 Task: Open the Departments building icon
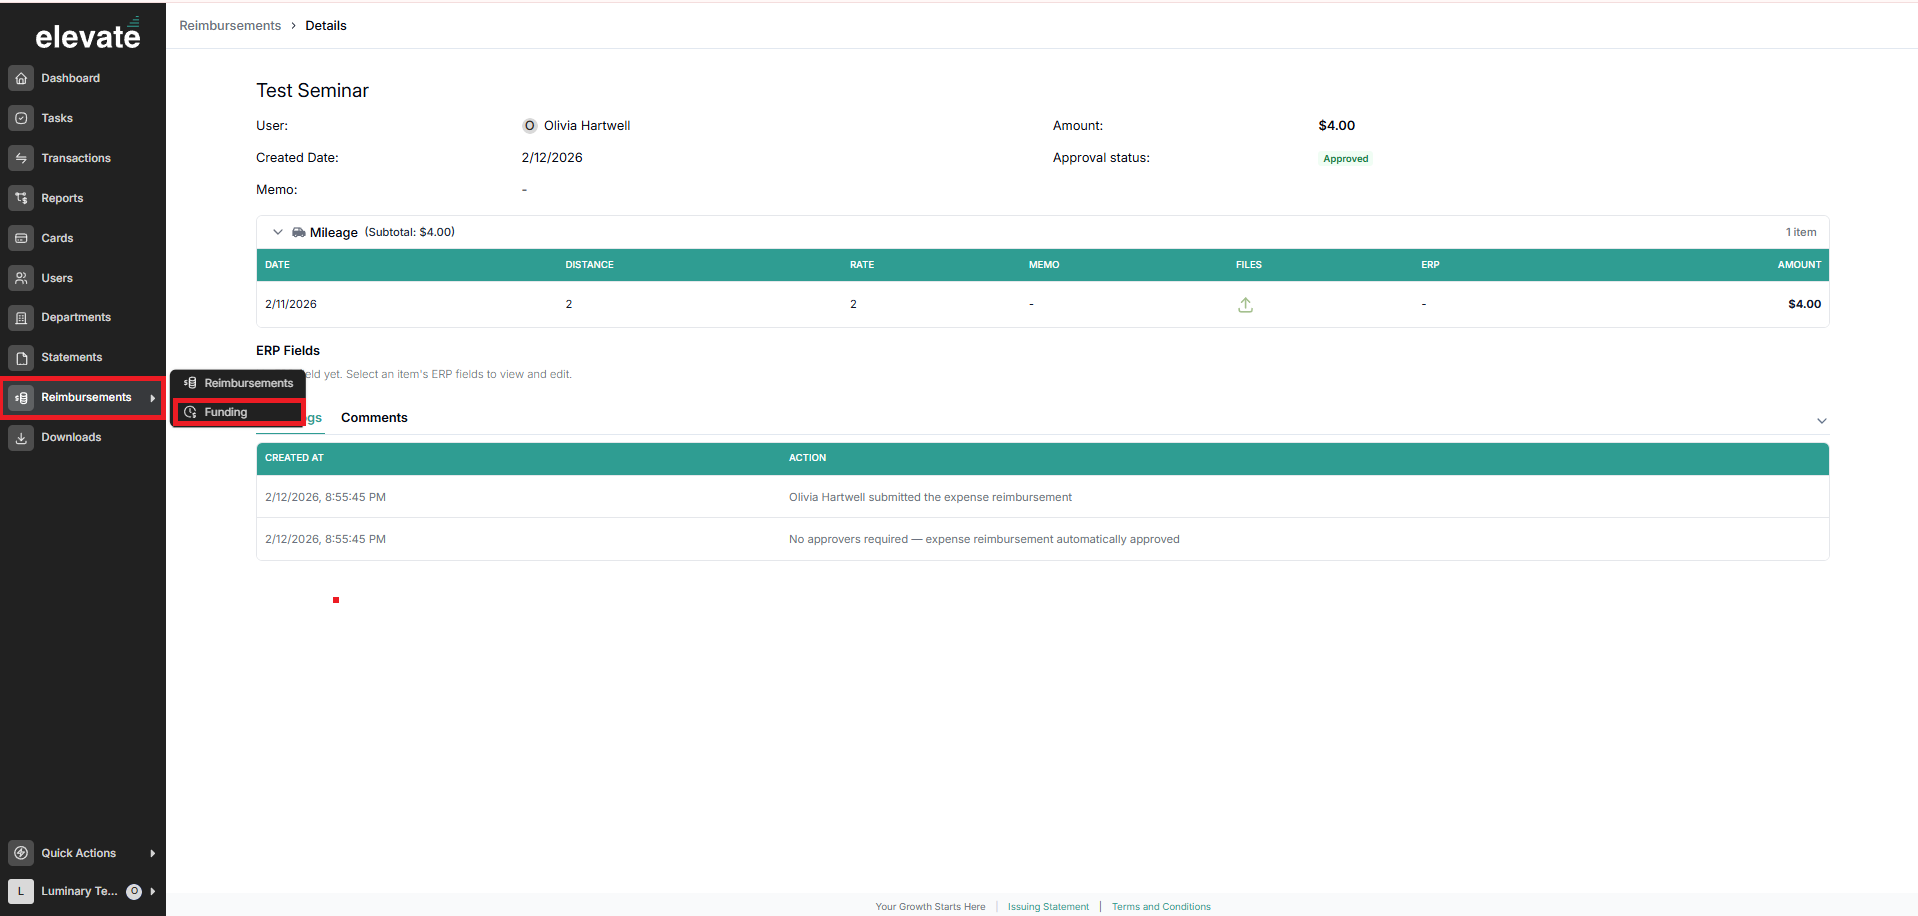pos(21,318)
